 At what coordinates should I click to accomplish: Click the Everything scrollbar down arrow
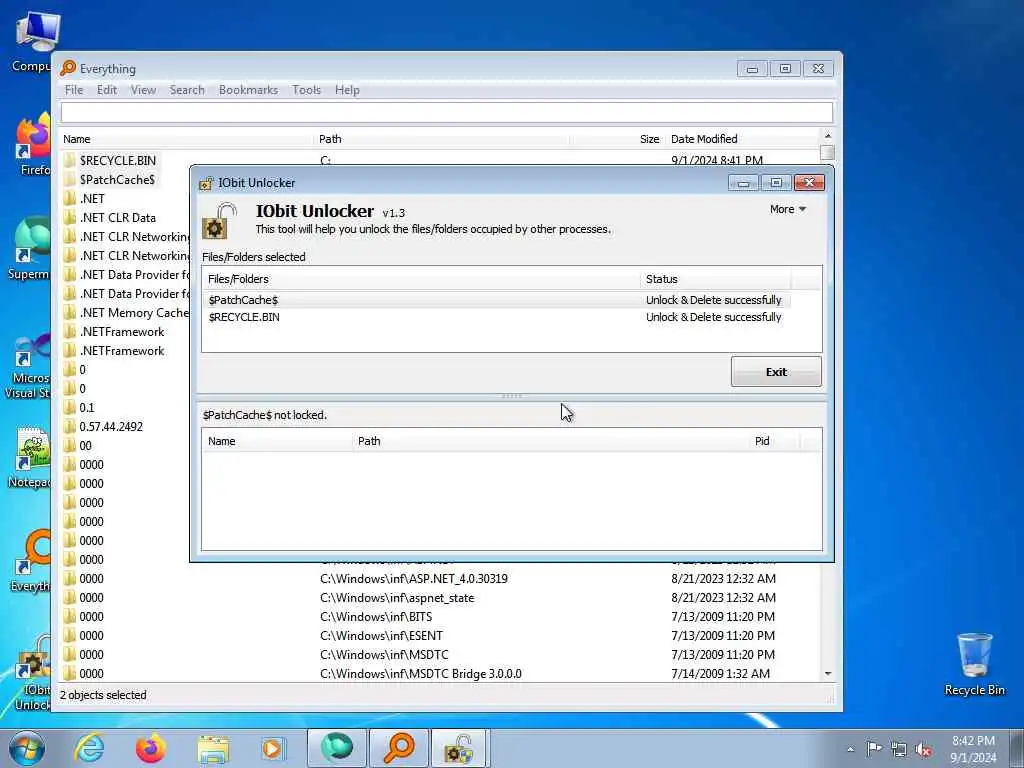pos(827,673)
